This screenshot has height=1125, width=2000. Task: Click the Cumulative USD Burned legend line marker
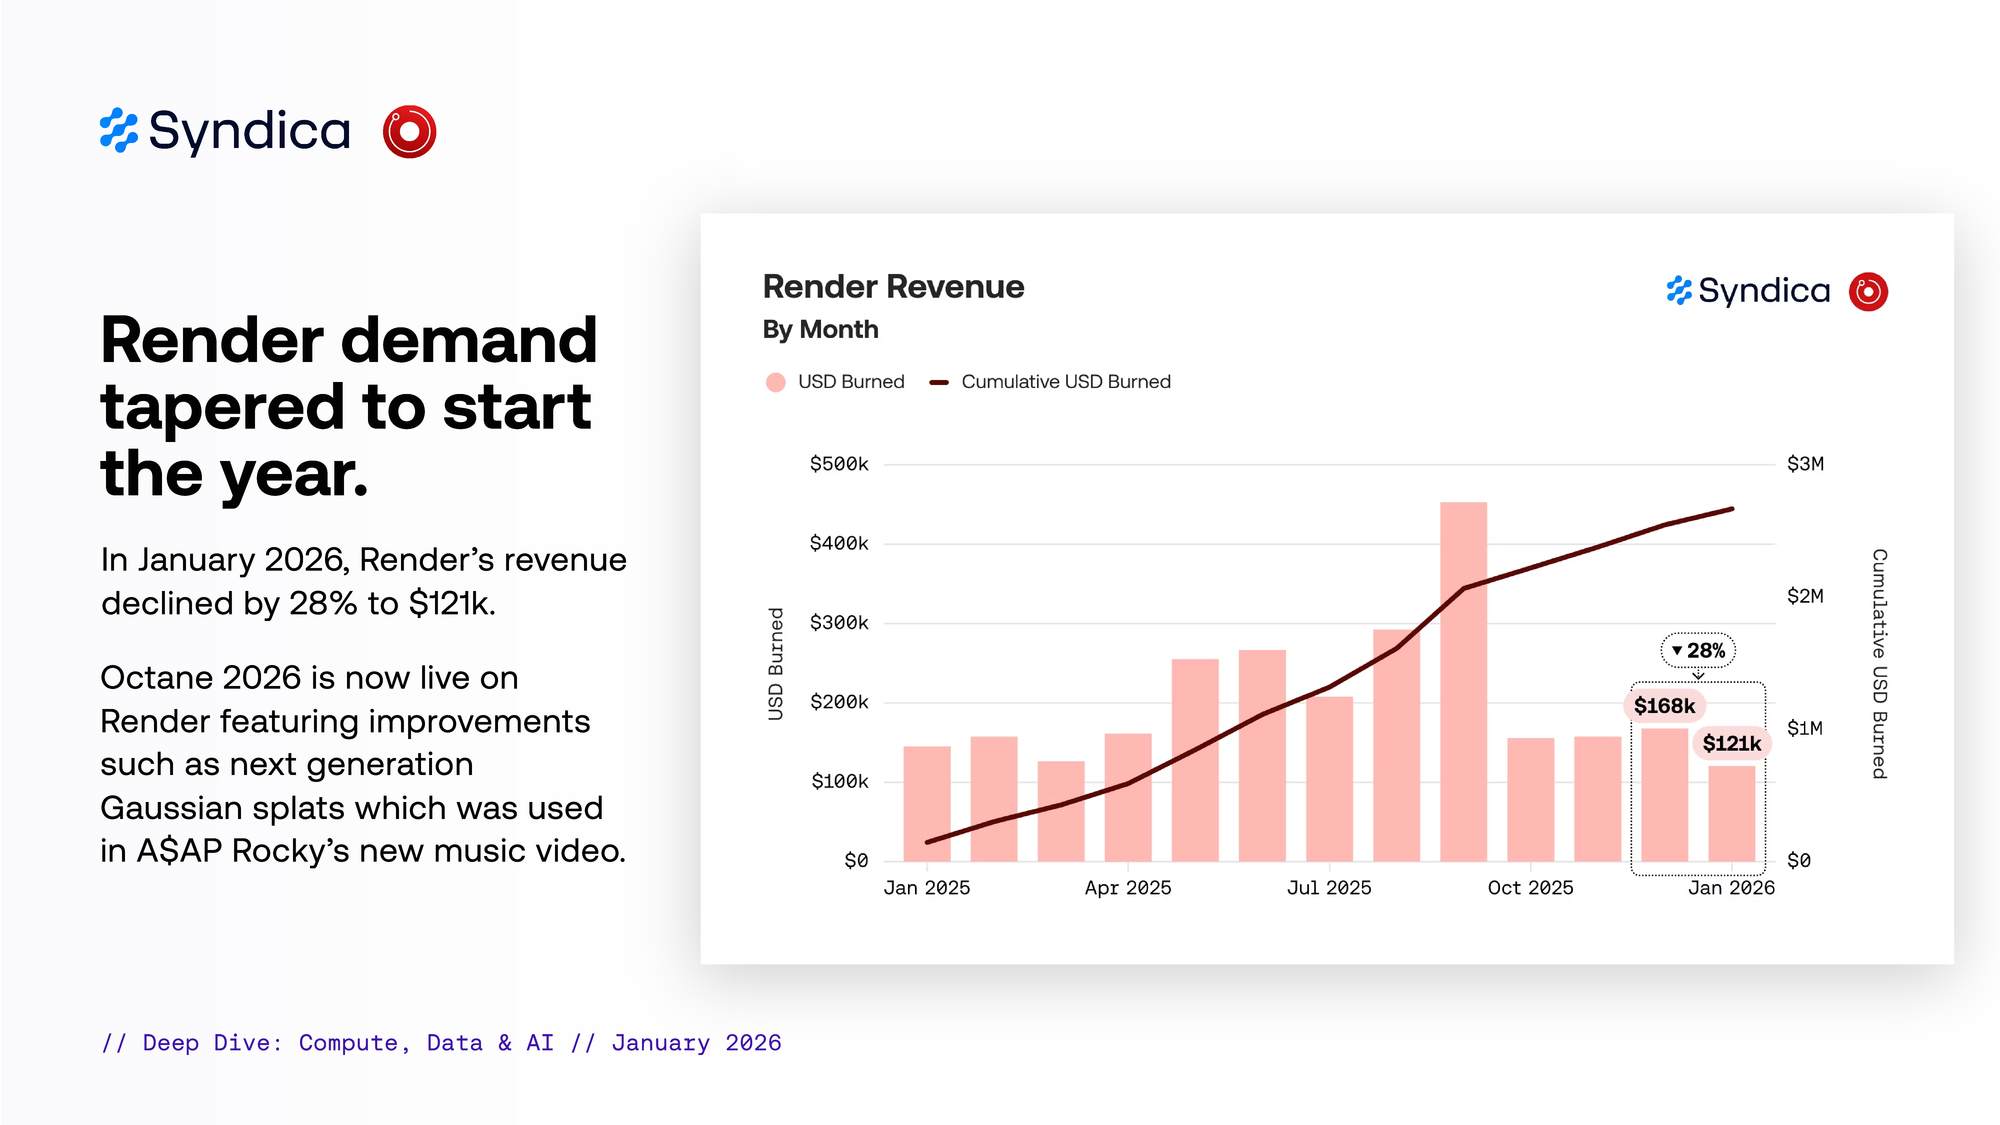[938, 382]
